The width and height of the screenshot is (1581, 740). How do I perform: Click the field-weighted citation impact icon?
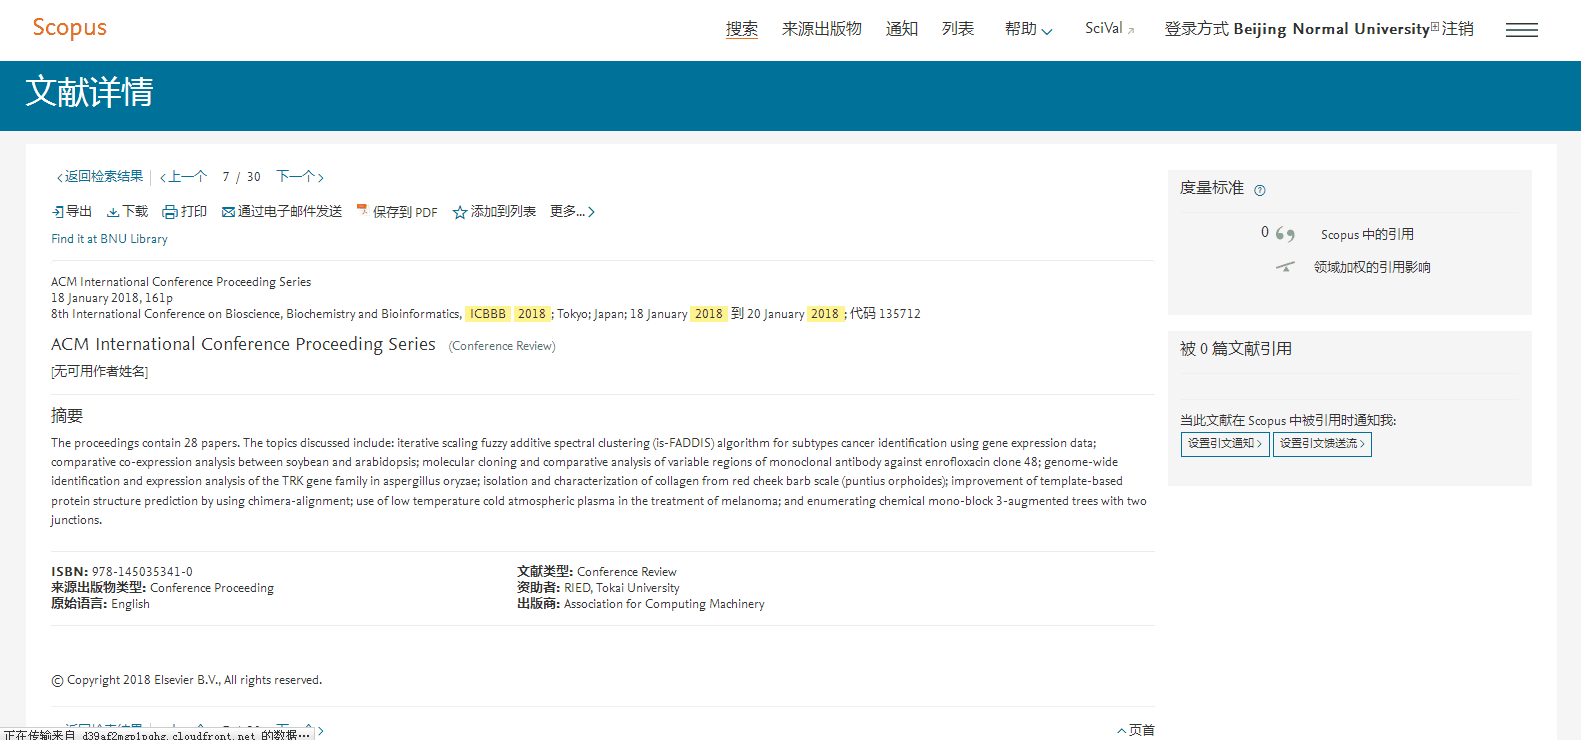point(1285,267)
